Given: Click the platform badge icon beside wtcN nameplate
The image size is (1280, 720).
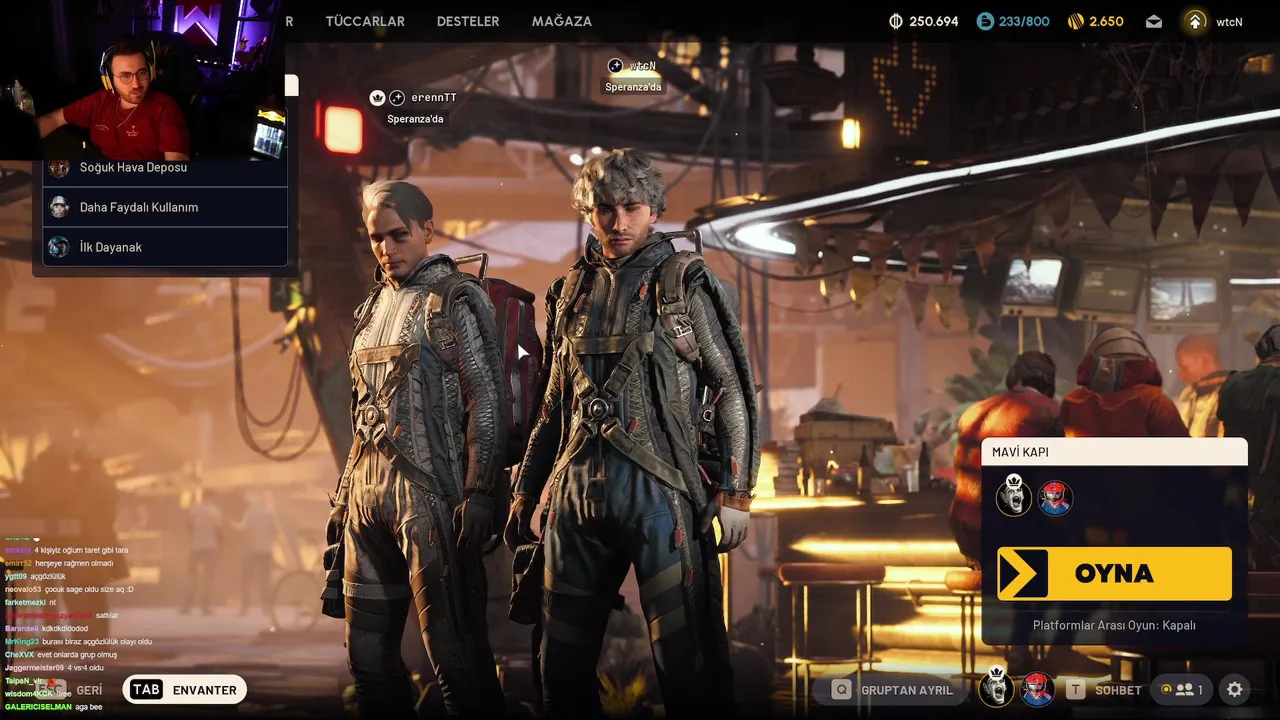Looking at the screenshot, I should pyautogui.click(x=615, y=66).
